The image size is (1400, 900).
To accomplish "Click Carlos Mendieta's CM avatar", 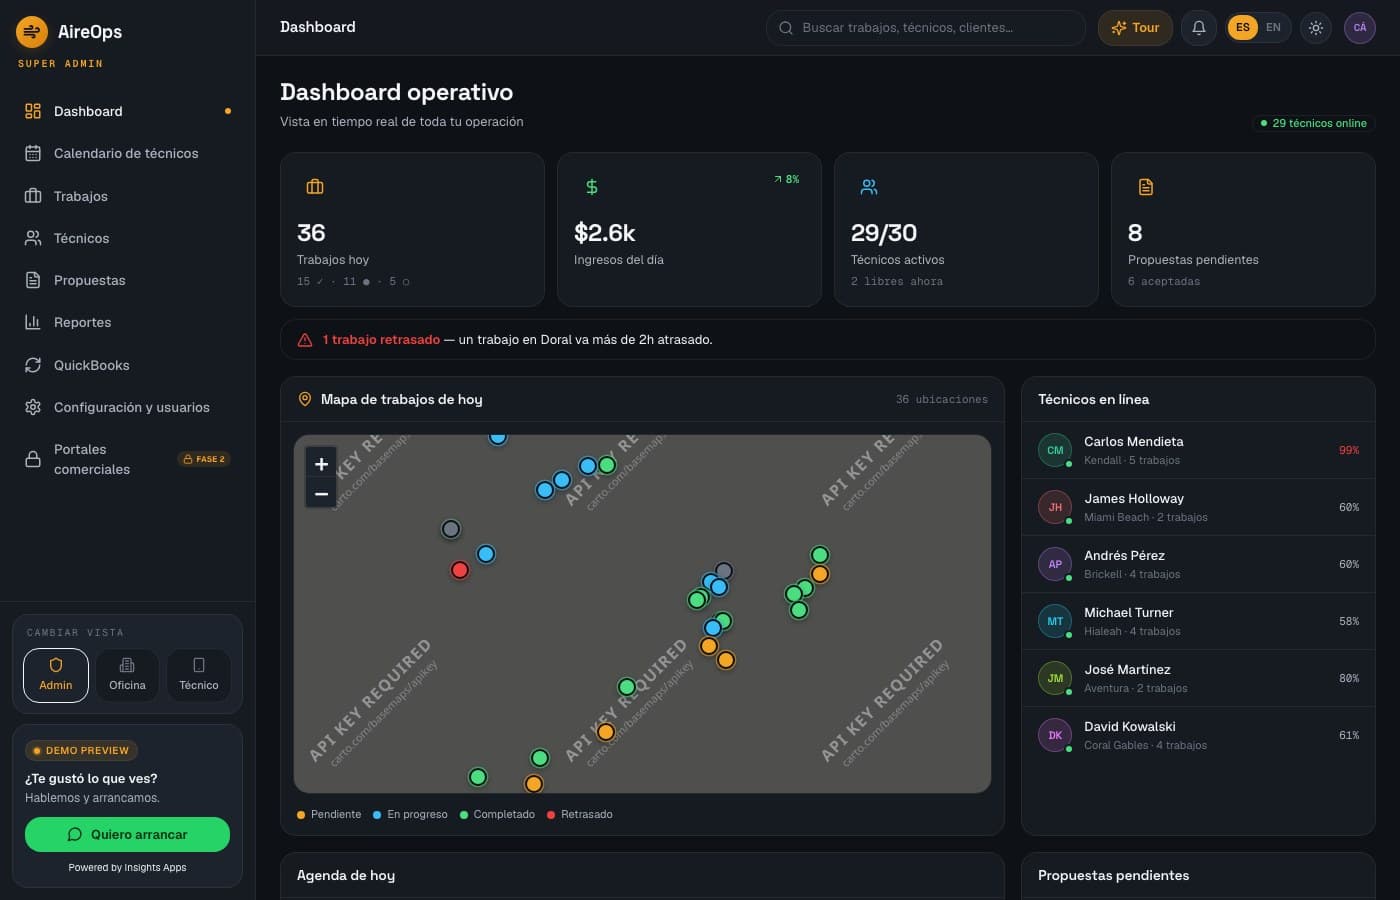I will coord(1055,450).
